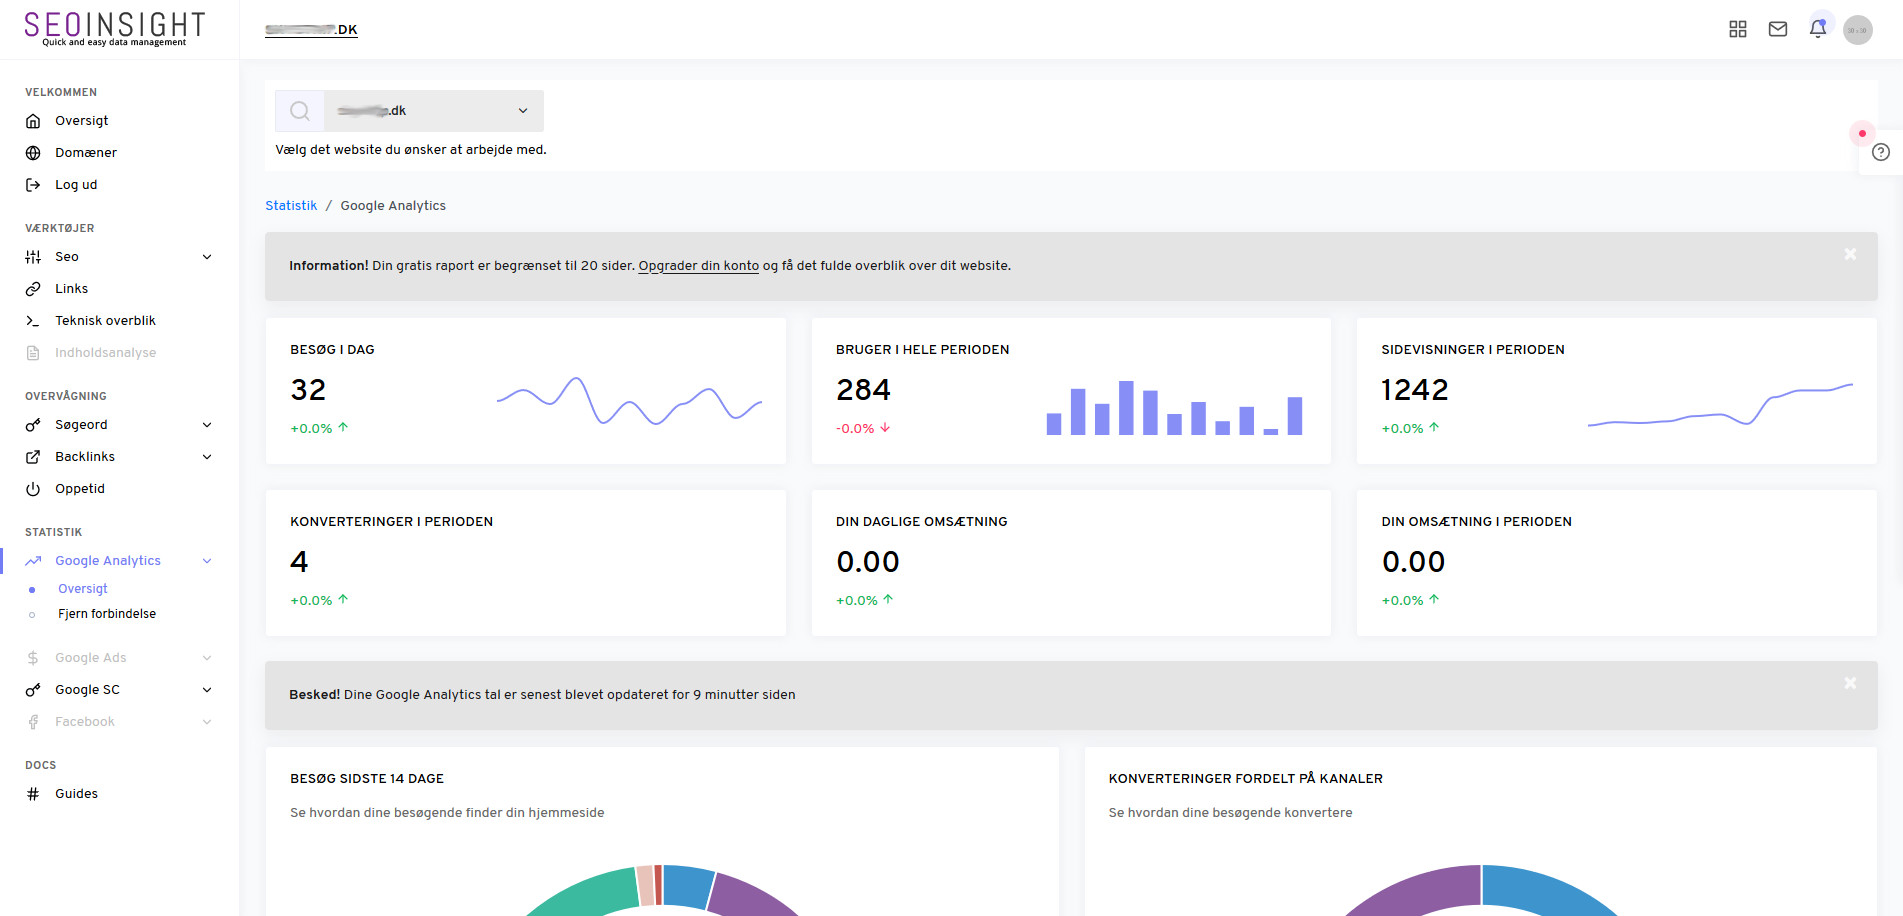Click the apps grid icon in top bar
This screenshot has width=1903, height=916.
tap(1738, 29)
